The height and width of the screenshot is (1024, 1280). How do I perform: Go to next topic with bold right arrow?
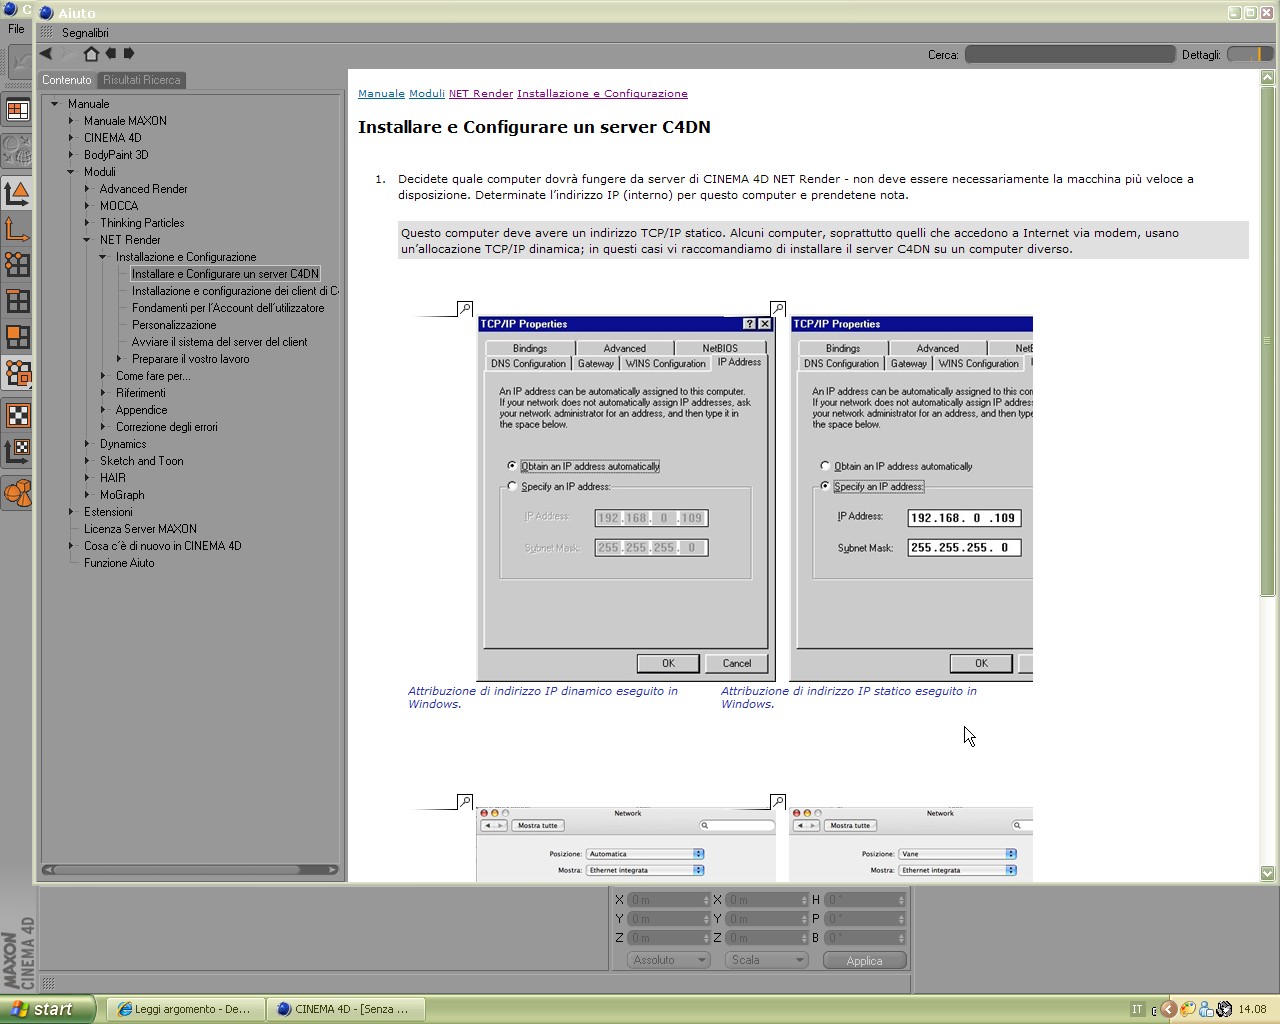coord(129,54)
